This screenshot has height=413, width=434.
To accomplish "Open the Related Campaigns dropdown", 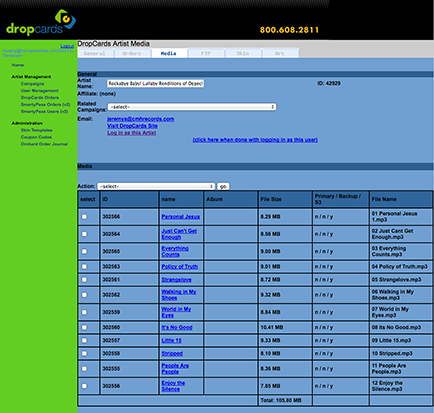I will point(192,107).
